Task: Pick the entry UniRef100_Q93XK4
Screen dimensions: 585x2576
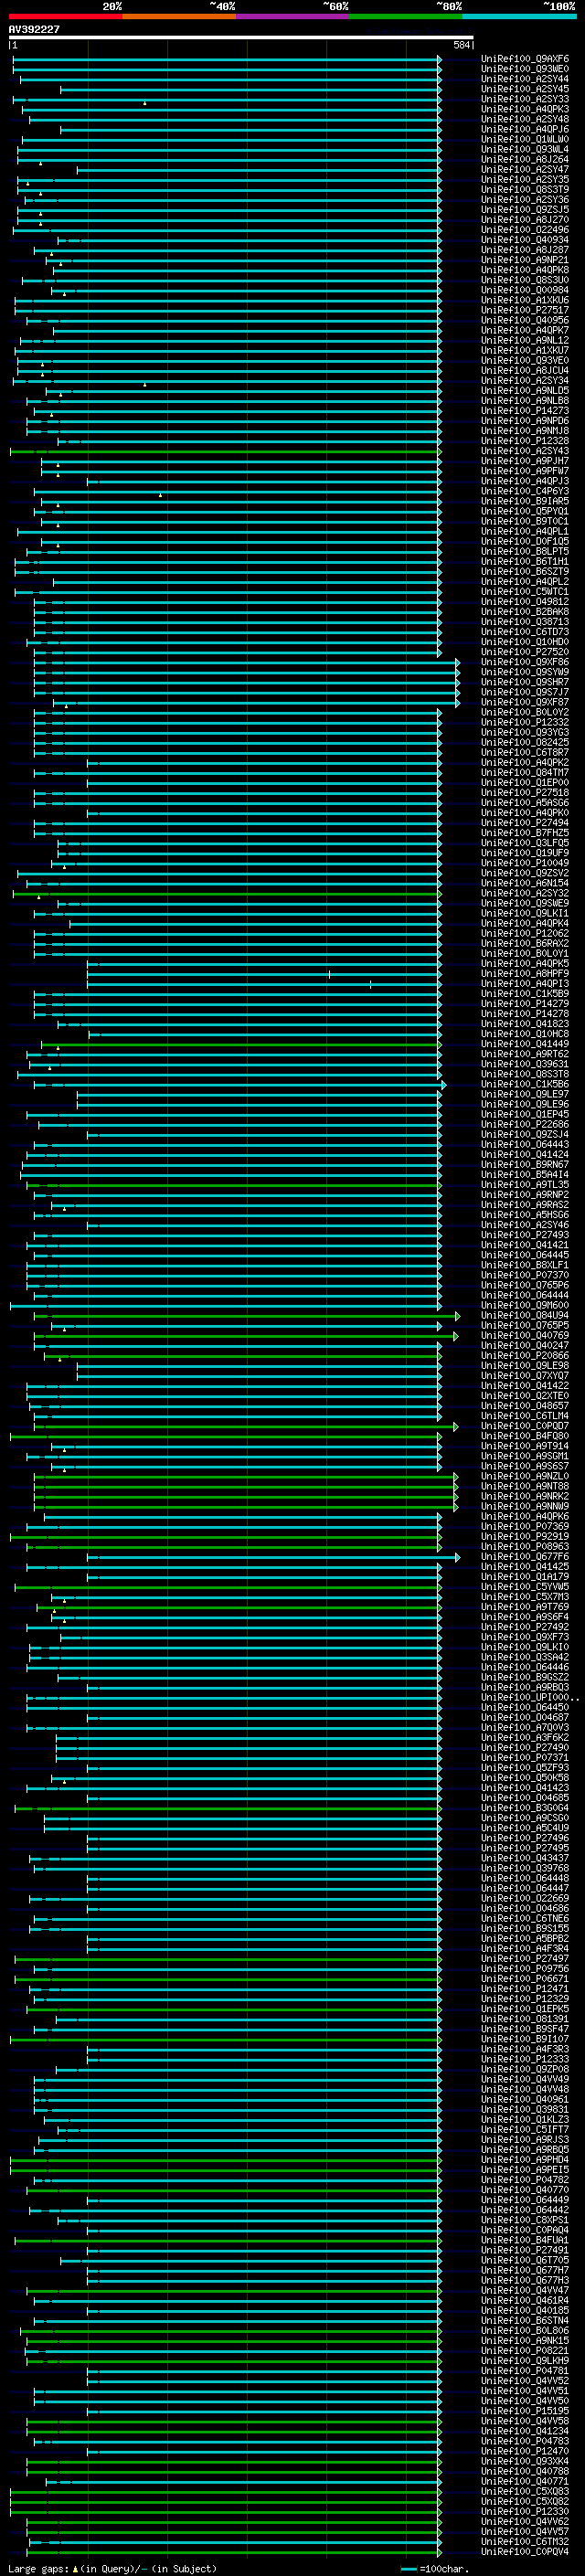Action: [x=525, y=2462]
